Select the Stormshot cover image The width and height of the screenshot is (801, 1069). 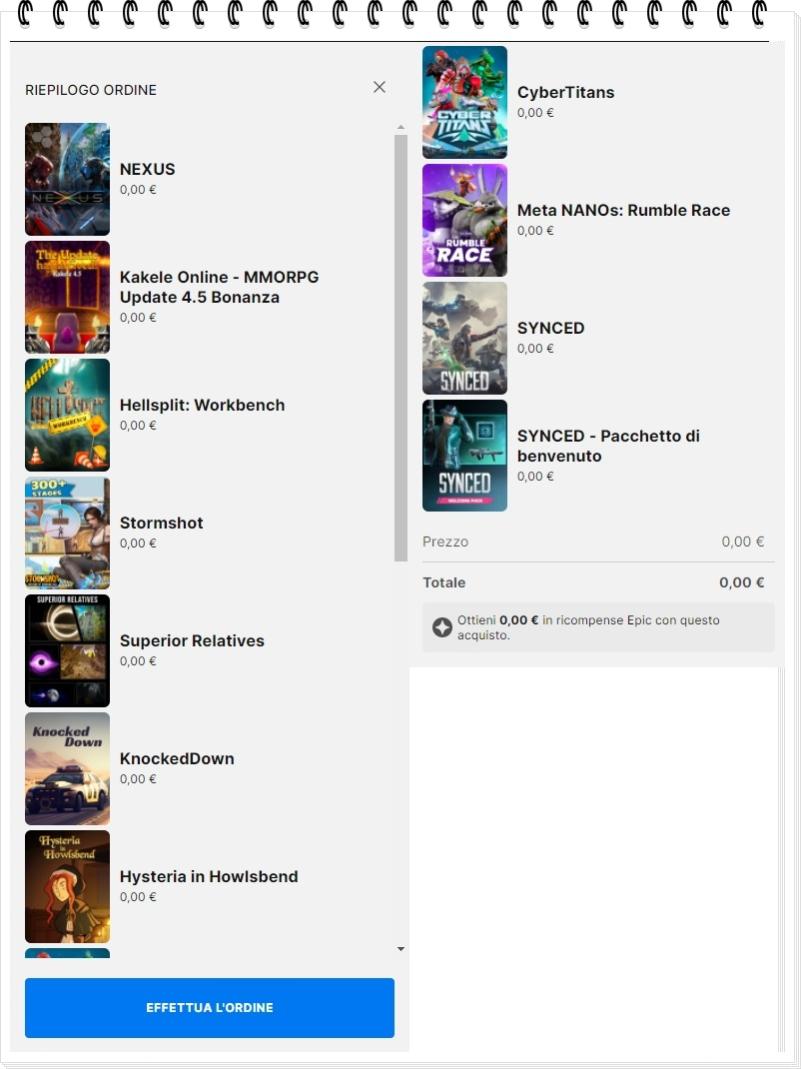67,533
